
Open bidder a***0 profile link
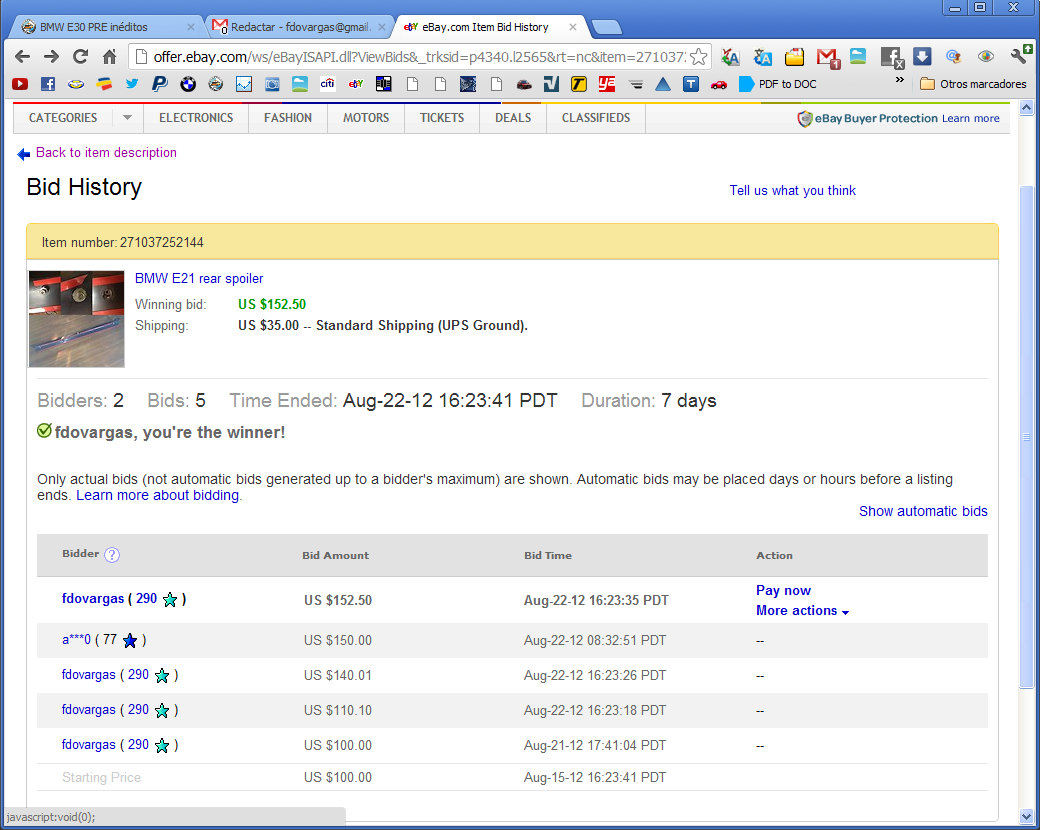pos(76,640)
